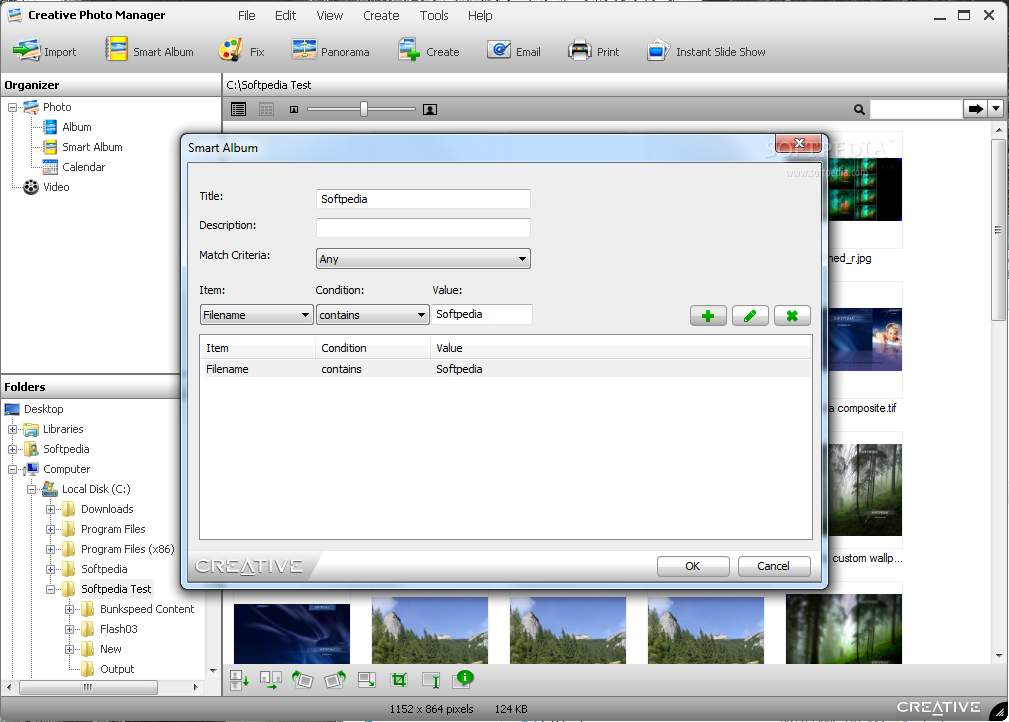
Task: Click the forest custom wallpaper thumbnail
Action: pyautogui.click(x=865, y=490)
